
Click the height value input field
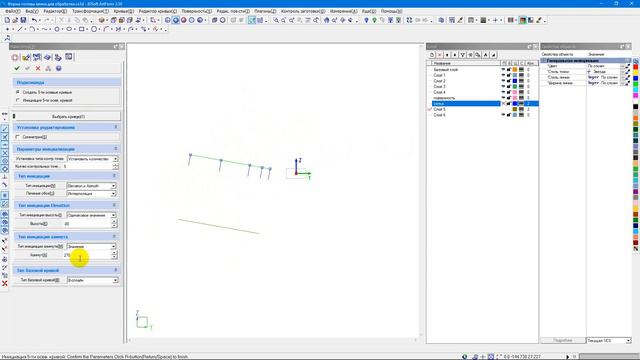click(x=87, y=224)
